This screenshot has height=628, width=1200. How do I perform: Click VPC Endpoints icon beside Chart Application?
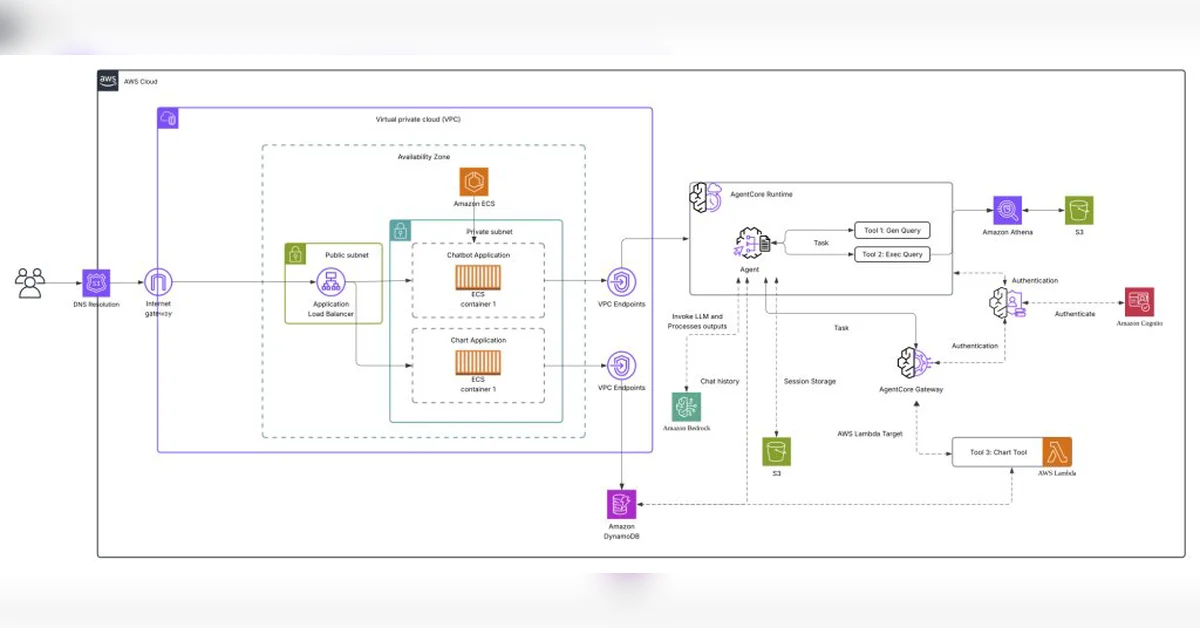[x=622, y=366]
